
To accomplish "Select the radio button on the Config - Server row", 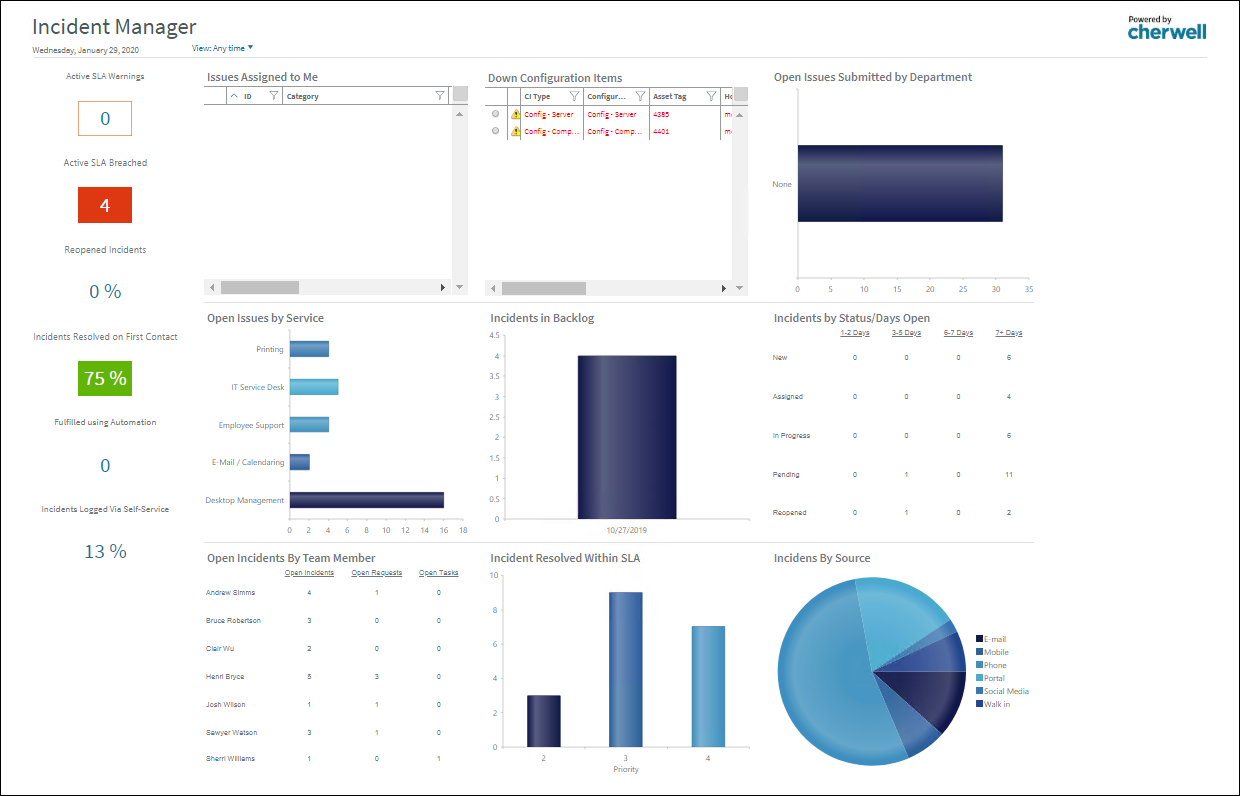I will coord(494,114).
